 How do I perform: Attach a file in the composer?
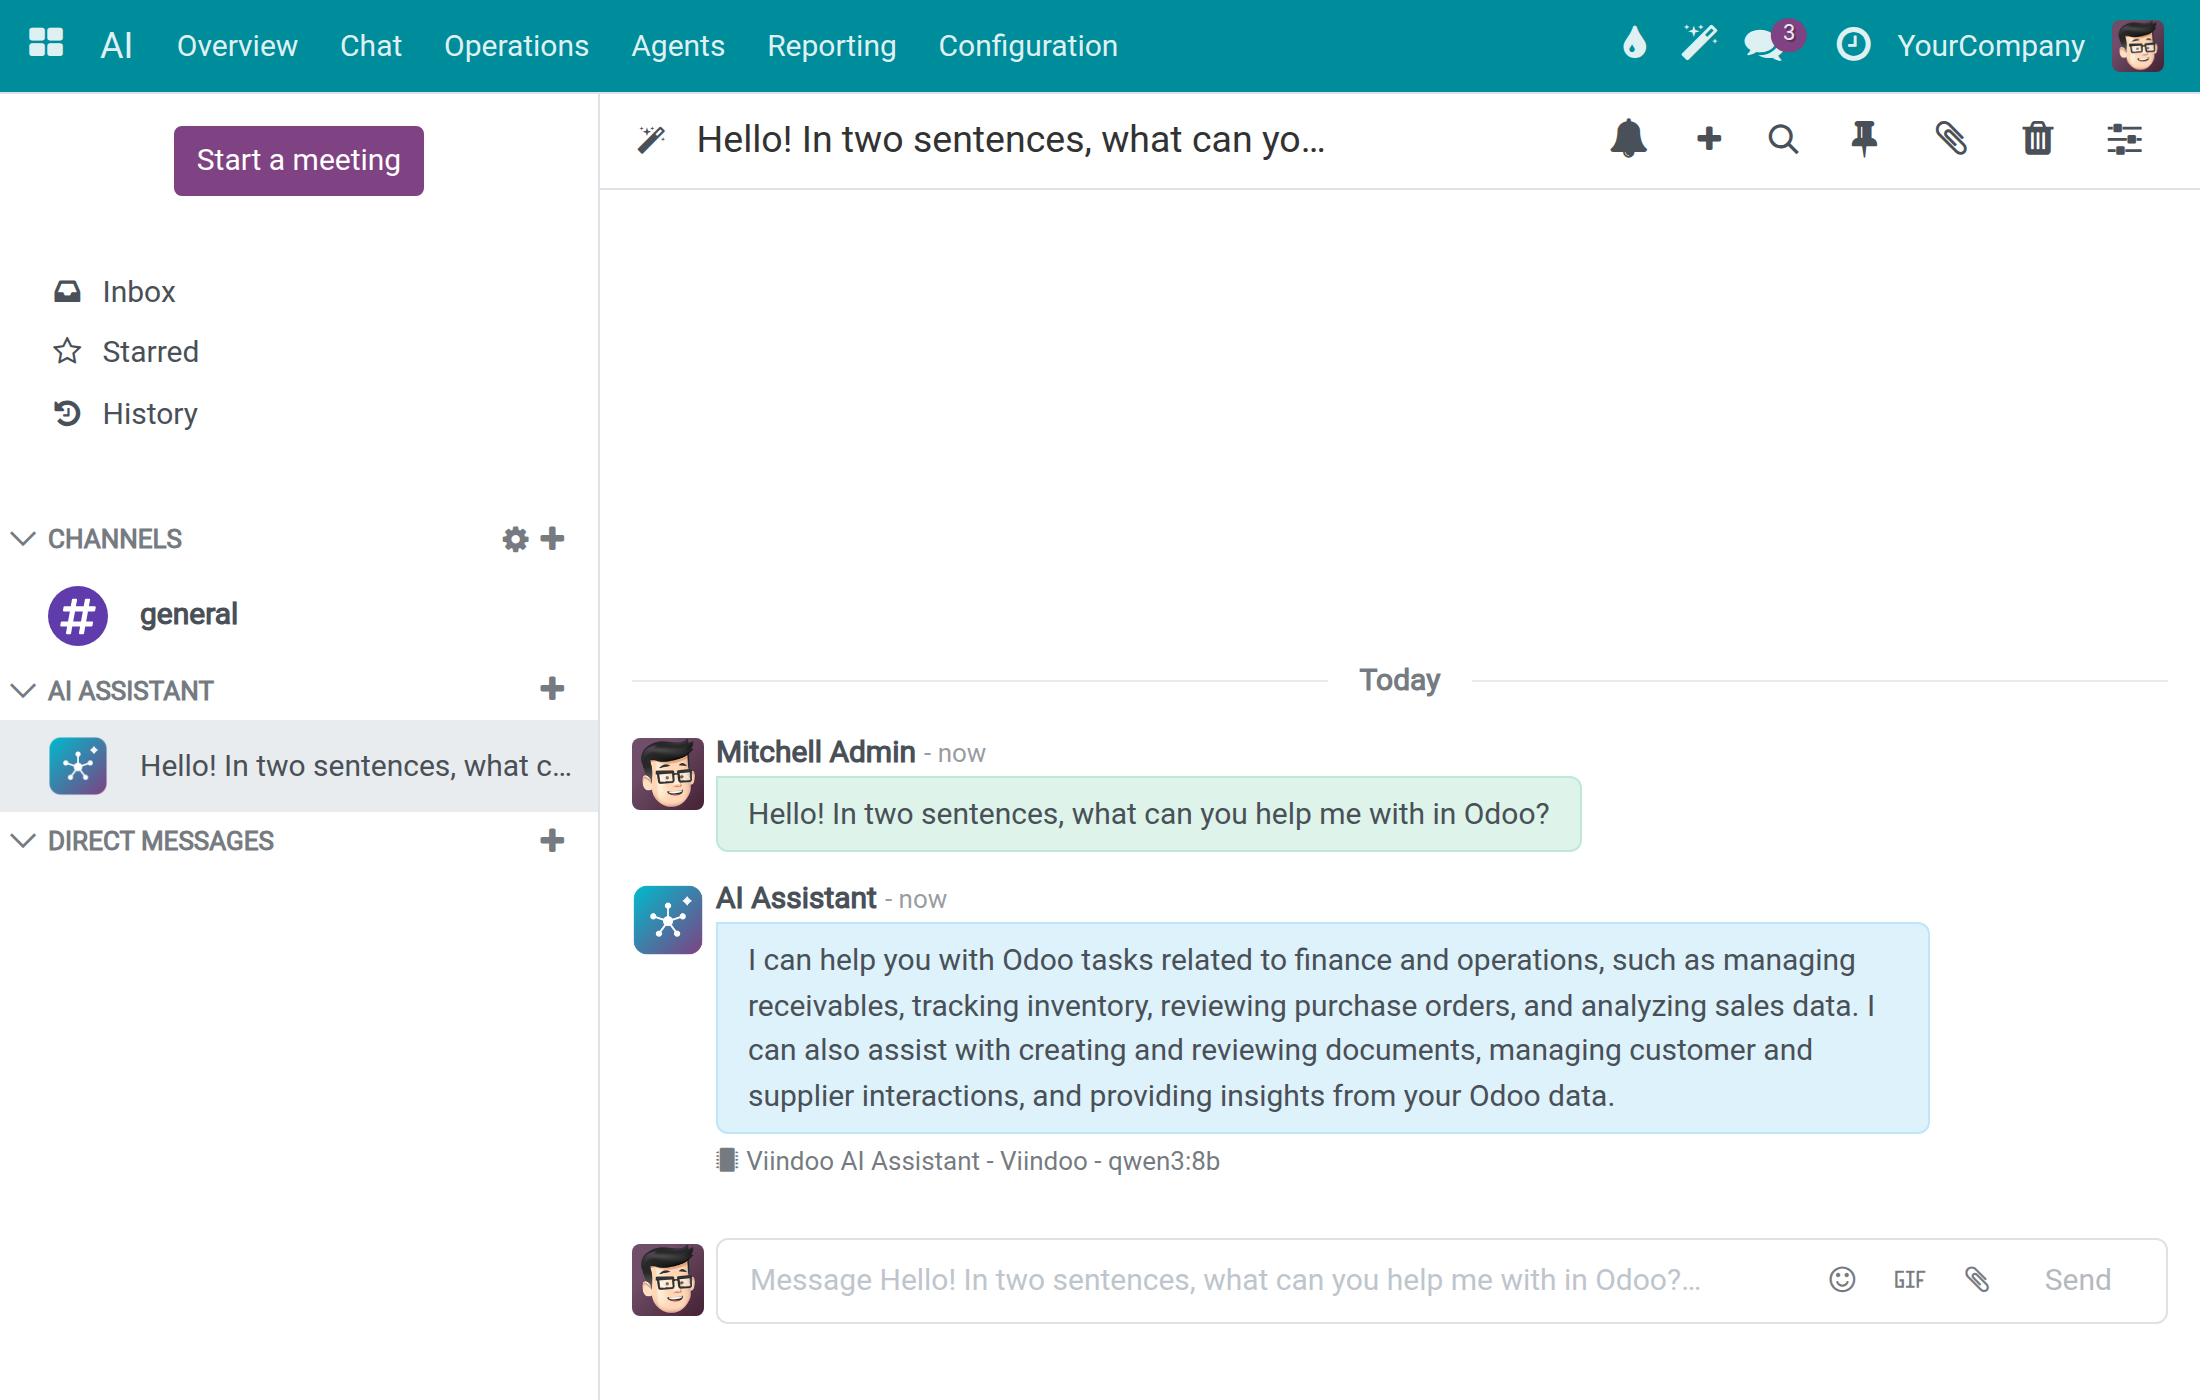coord(1977,1279)
